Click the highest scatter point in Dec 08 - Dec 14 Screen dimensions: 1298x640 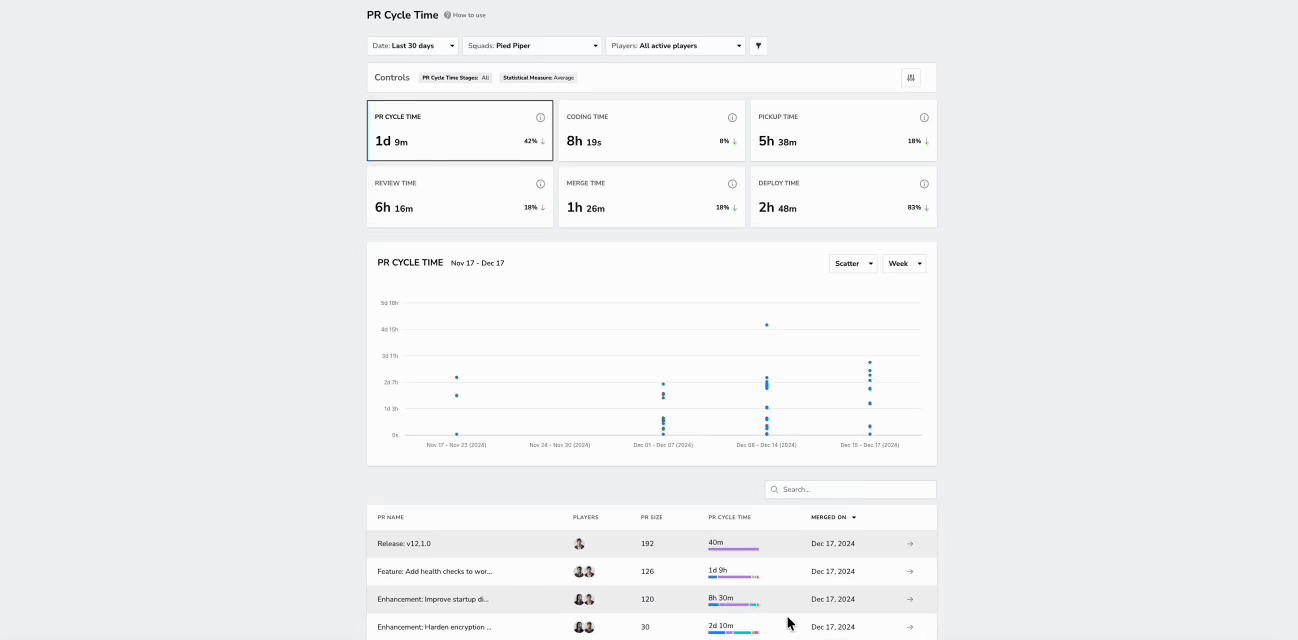pos(767,325)
